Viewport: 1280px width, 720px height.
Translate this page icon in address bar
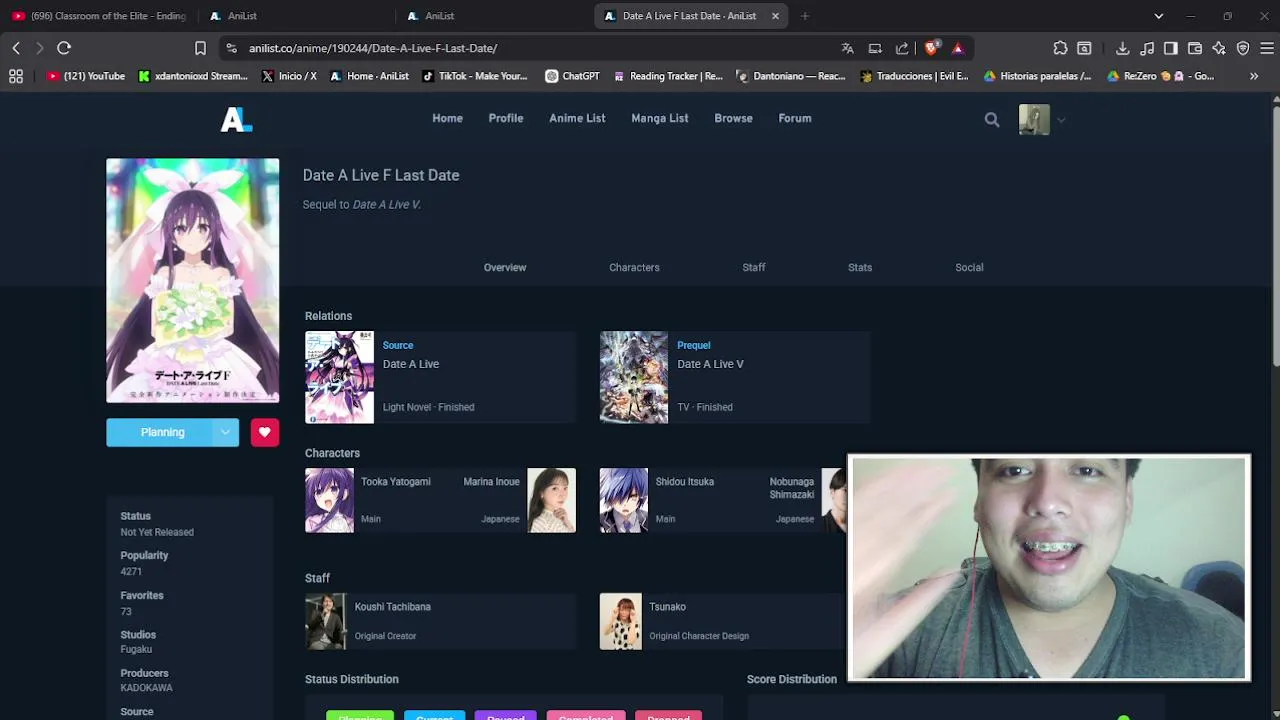click(848, 48)
